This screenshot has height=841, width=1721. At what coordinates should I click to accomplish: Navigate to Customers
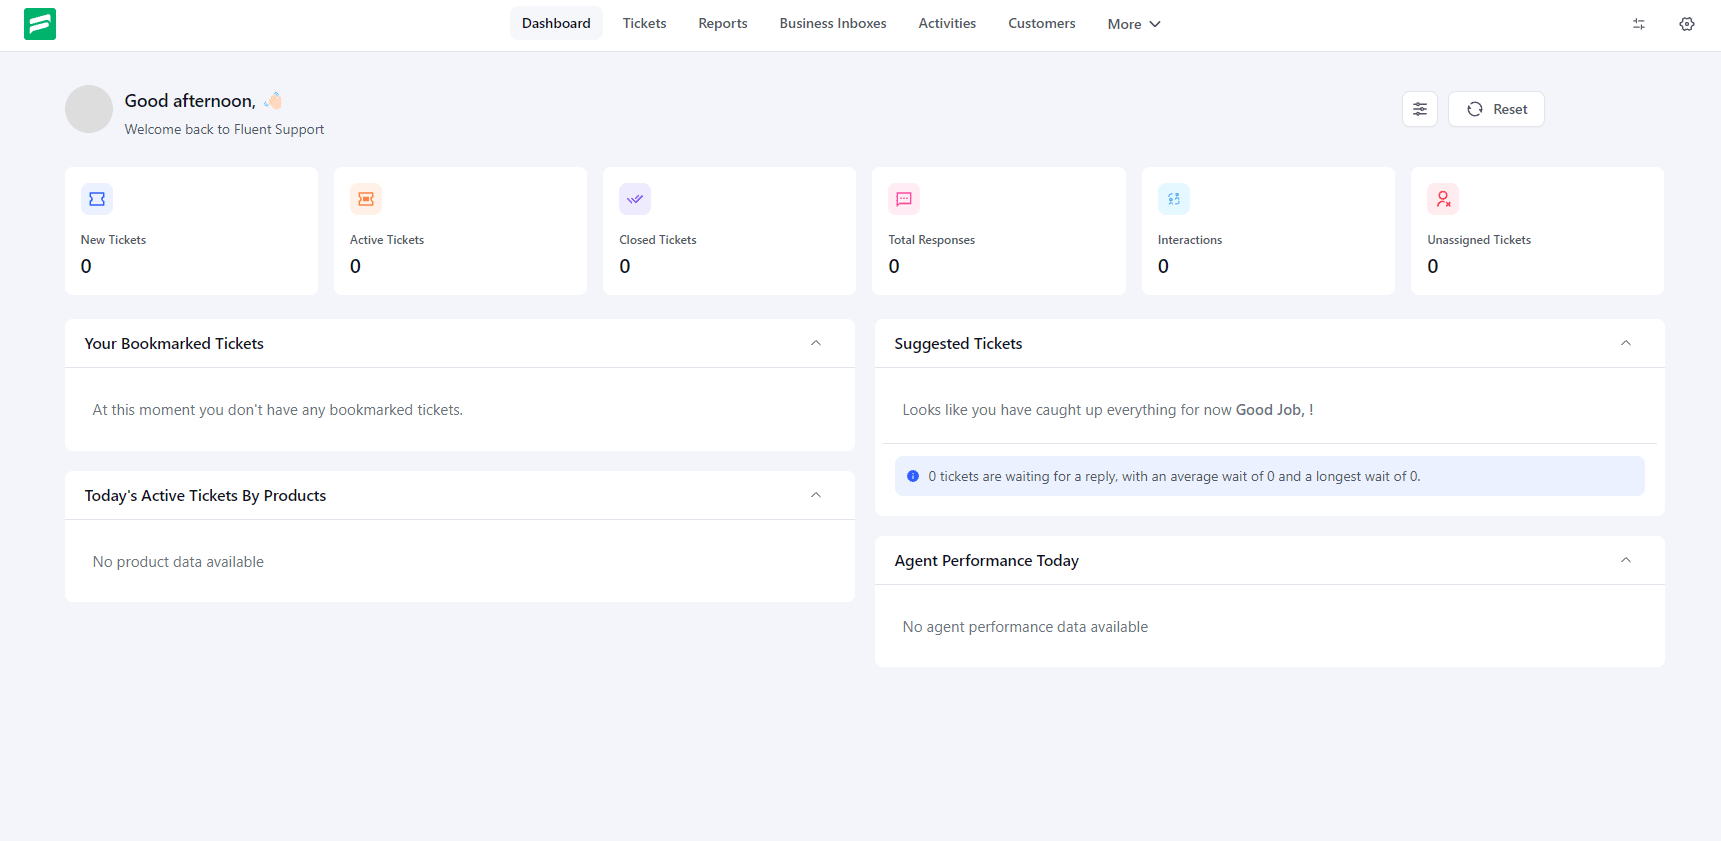click(1042, 23)
